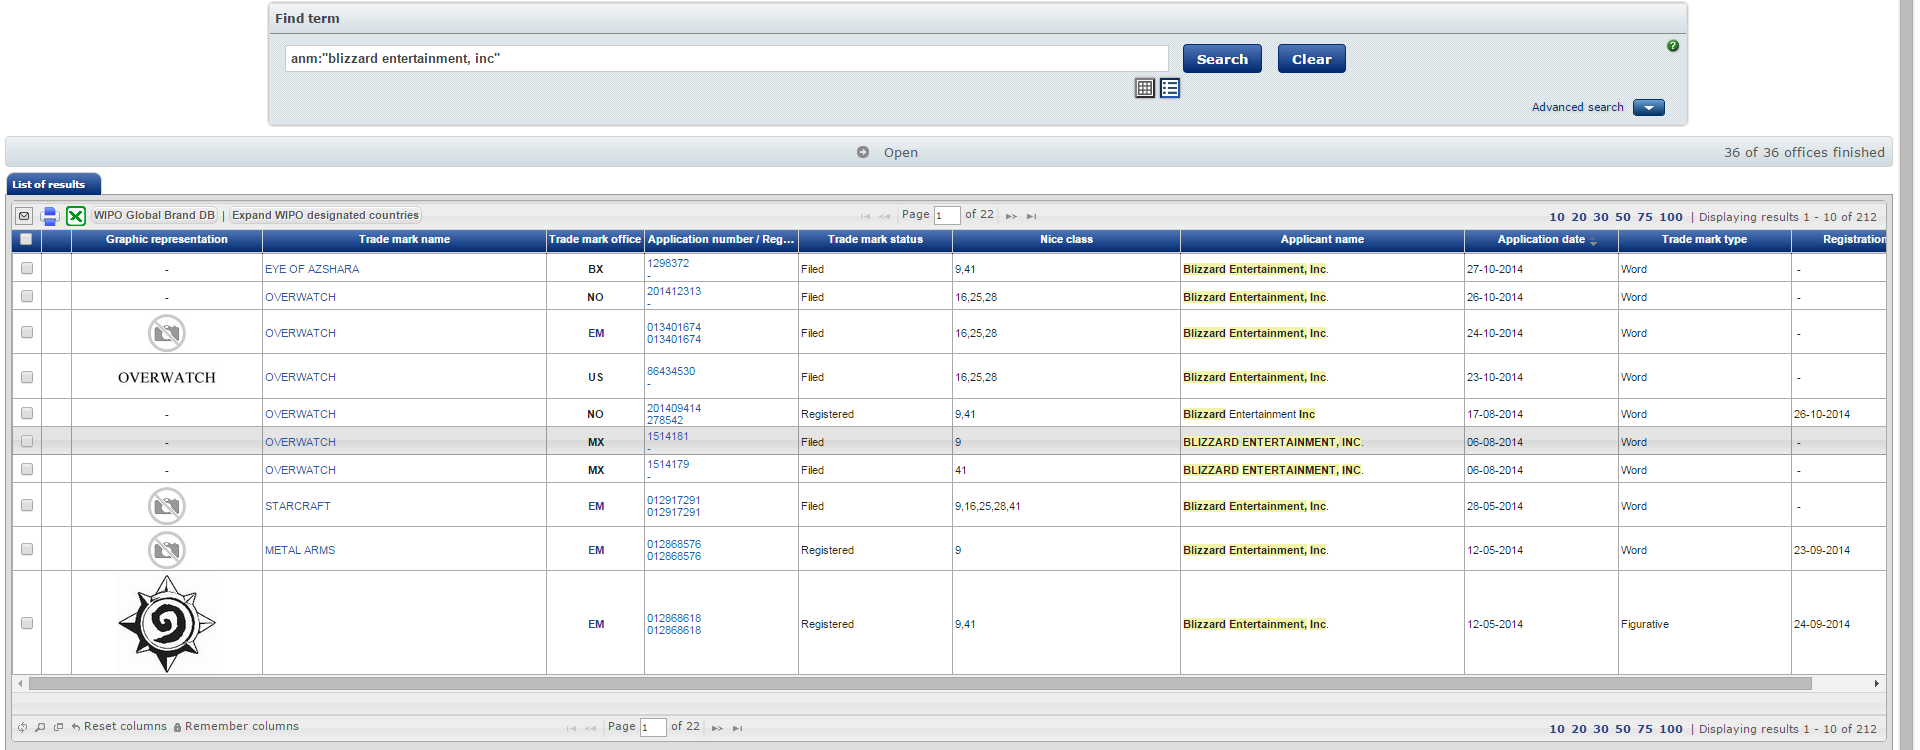Check the OVERWATCH 1514181 row checkbox
Viewport: 1920px width, 750px height.
tap(27, 441)
